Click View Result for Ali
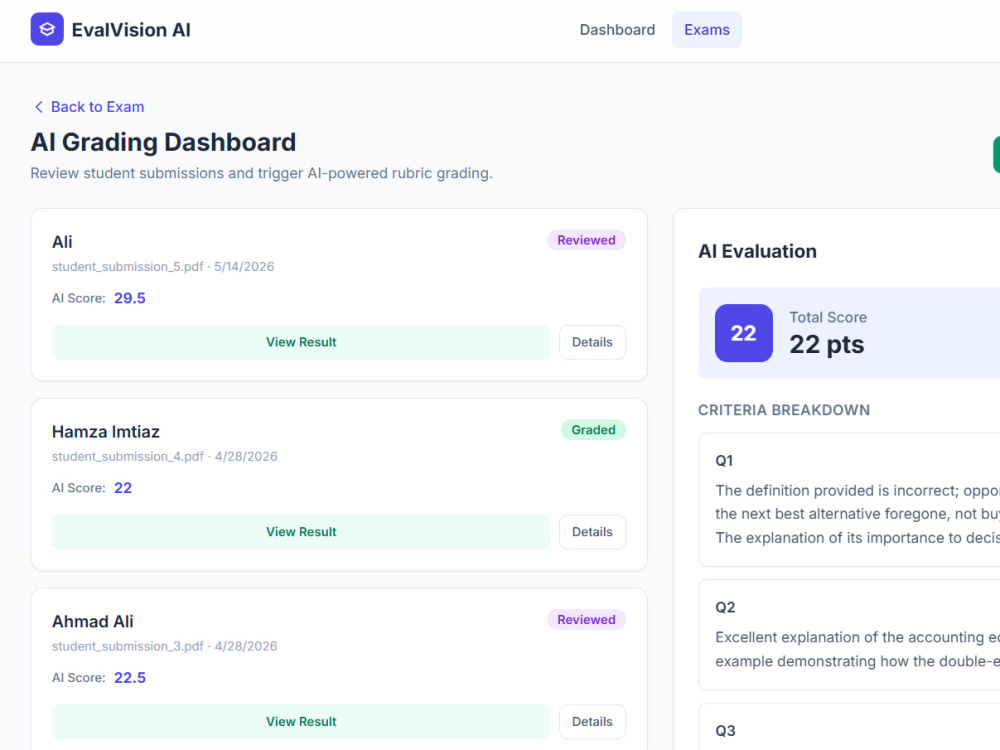Viewport: 1000px width, 750px height. [301, 342]
